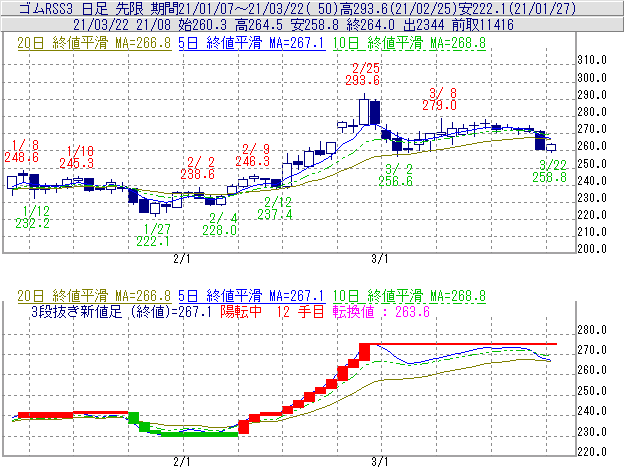Image resolution: width=624 pixels, height=473 pixels.
Task: Click the 2/9 246.3 high annotation
Action: 252,155
